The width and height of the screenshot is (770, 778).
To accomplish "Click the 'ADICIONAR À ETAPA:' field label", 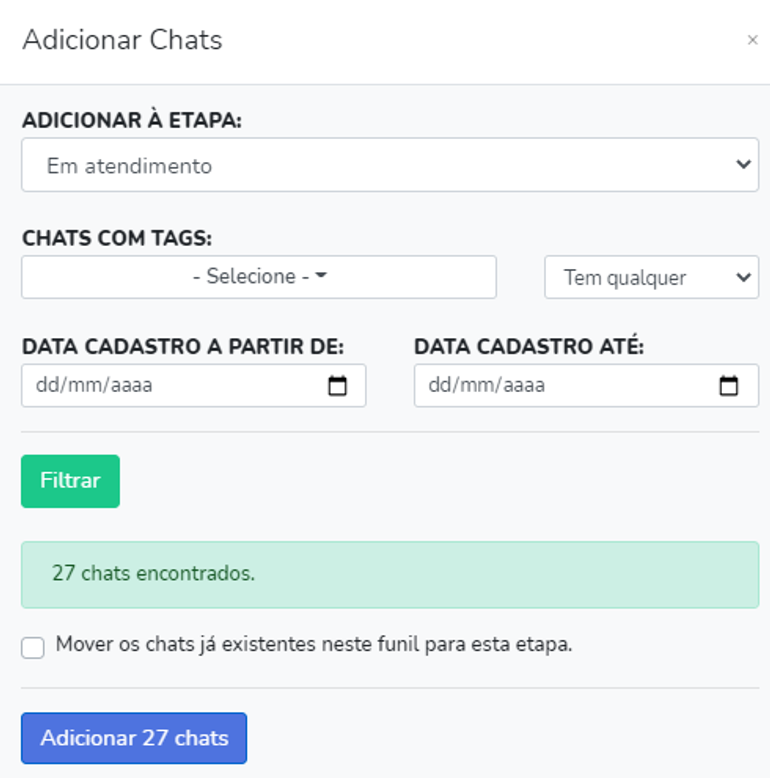I will click(132, 120).
